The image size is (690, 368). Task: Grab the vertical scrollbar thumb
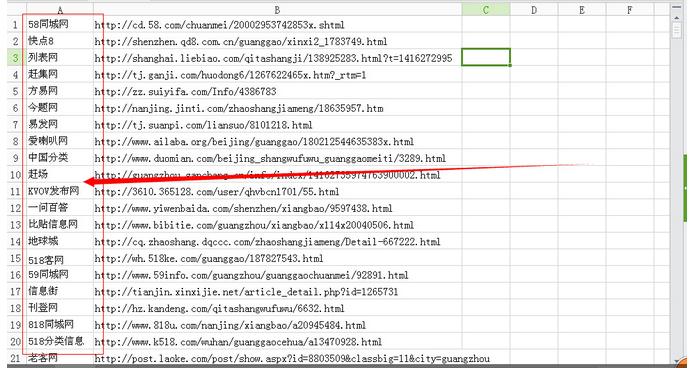click(x=677, y=30)
